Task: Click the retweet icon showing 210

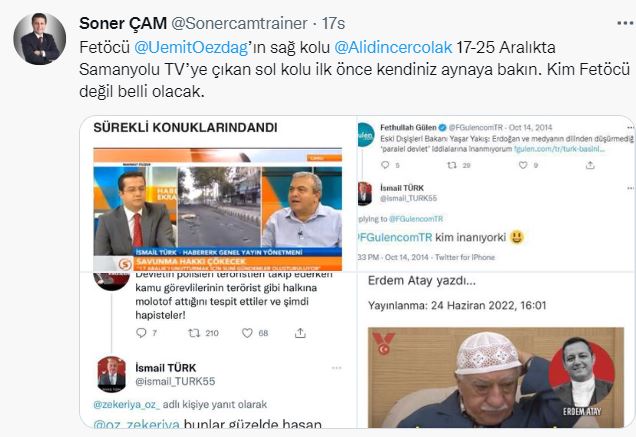Action: pos(194,333)
